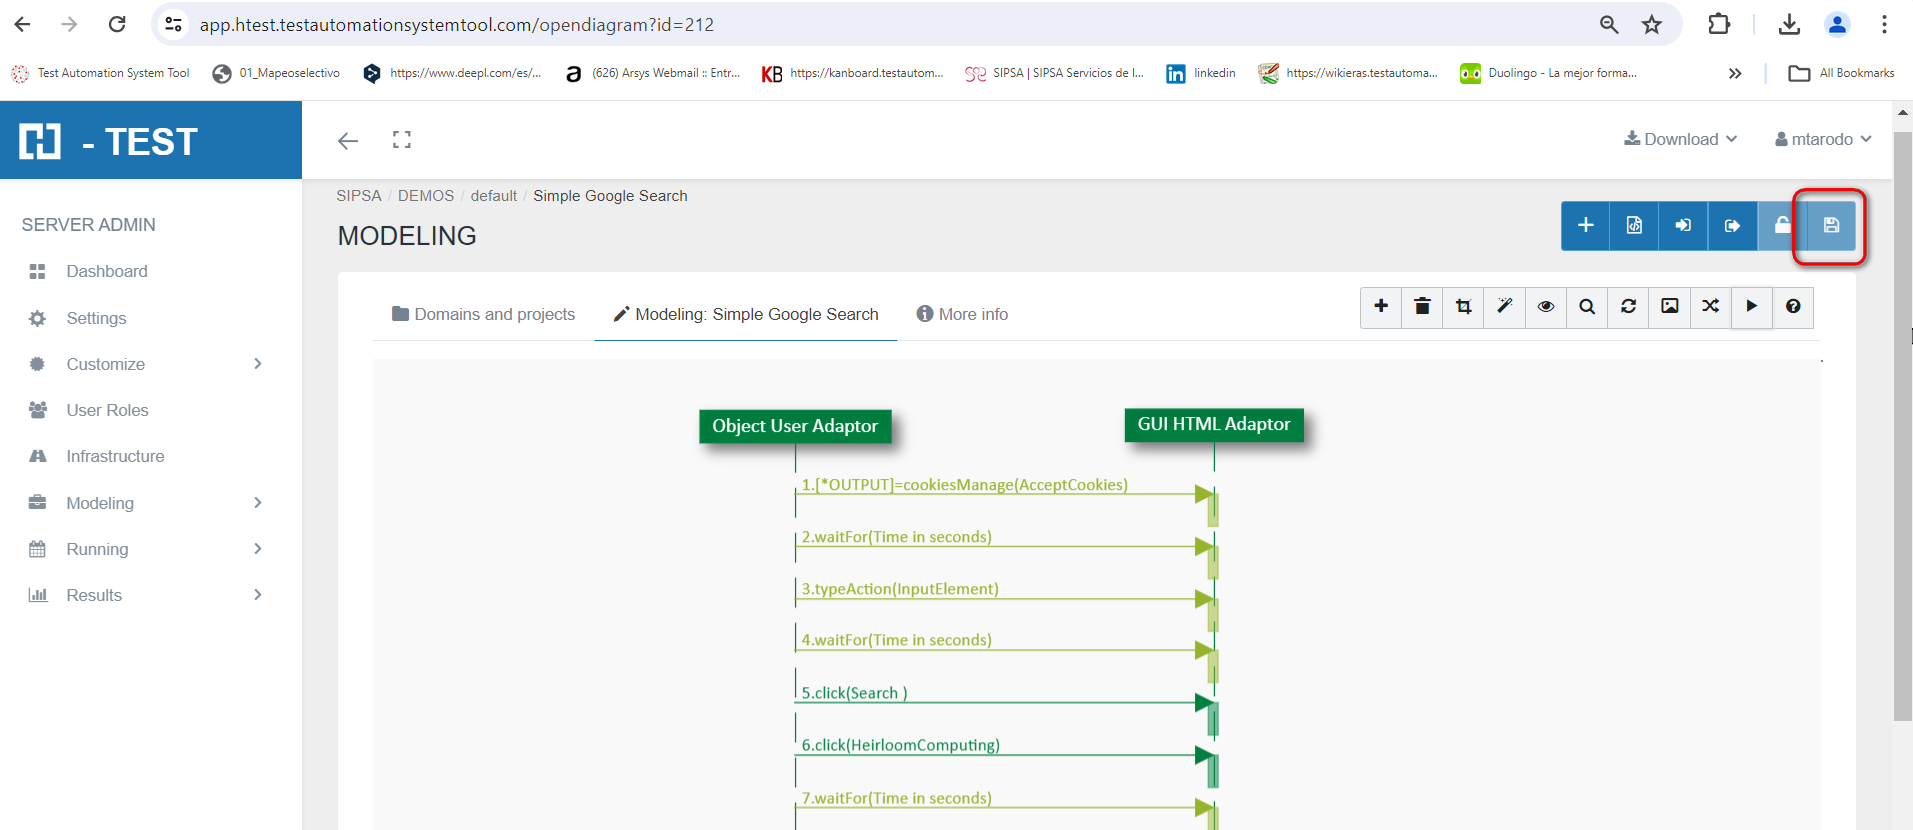Toggle the eye visibility icon
This screenshot has width=1913, height=830.
(x=1546, y=307)
